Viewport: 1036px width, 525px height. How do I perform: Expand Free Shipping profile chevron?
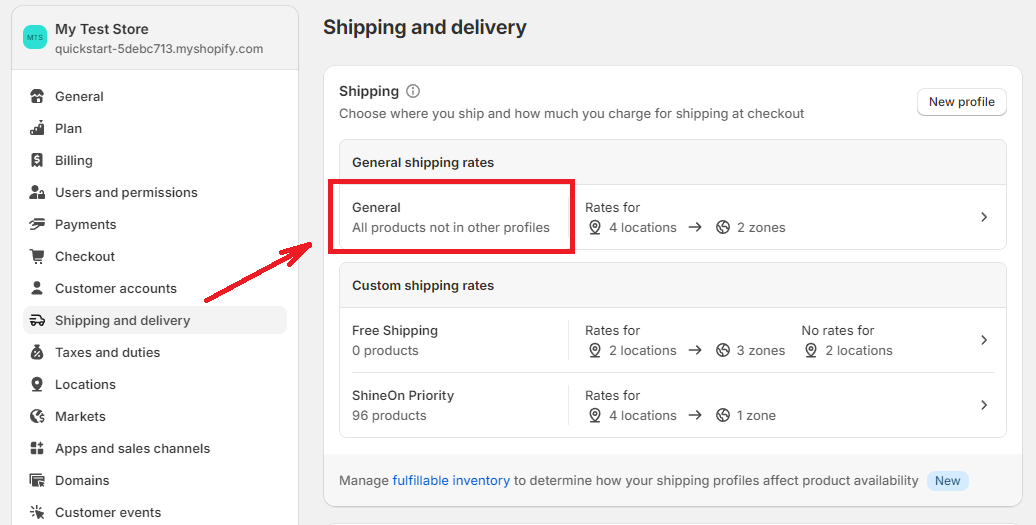point(984,340)
